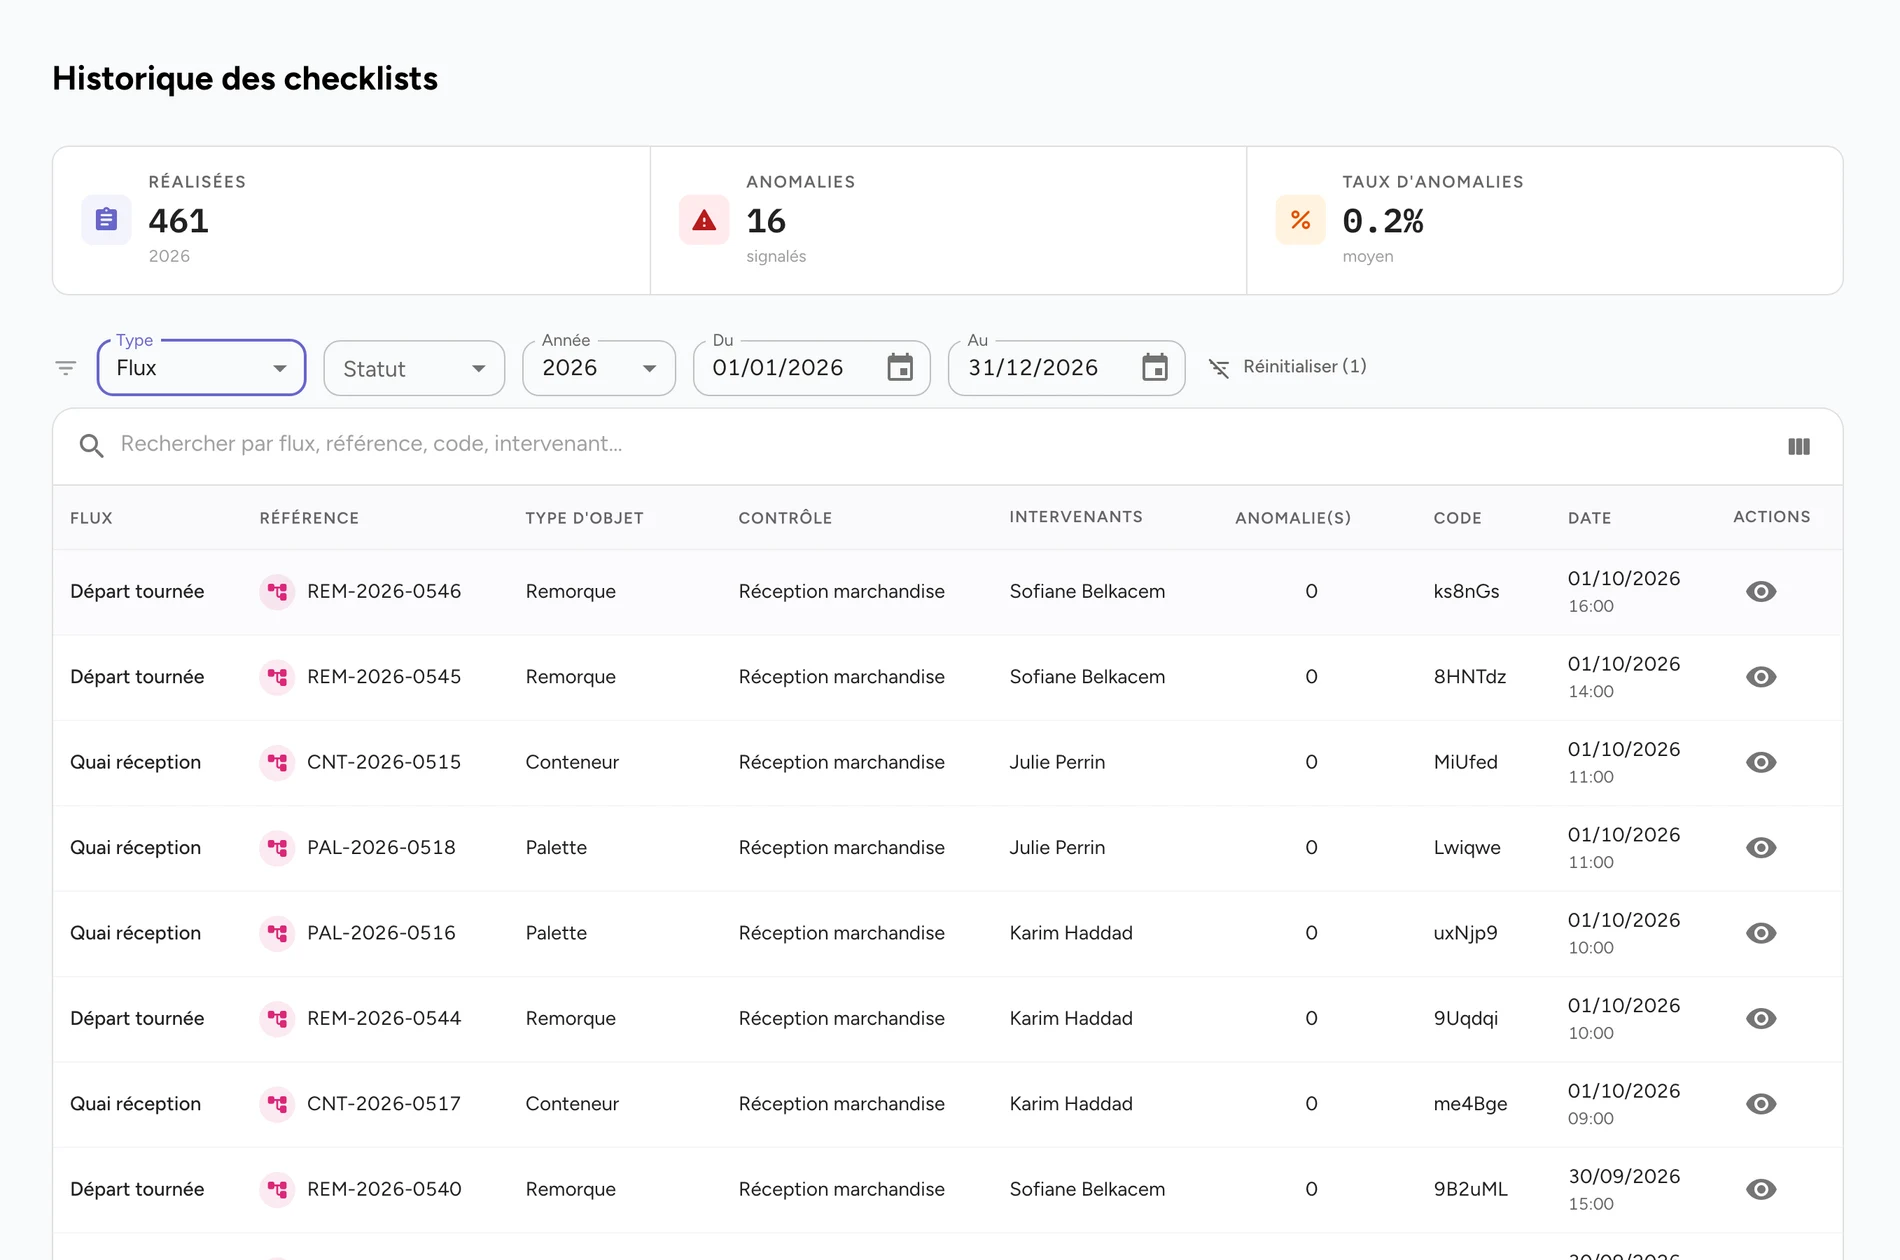View details of CNT-2026-0515 via eye icon
Image resolution: width=1900 pixels, height=1260 pixels.
pos(1761,762)
